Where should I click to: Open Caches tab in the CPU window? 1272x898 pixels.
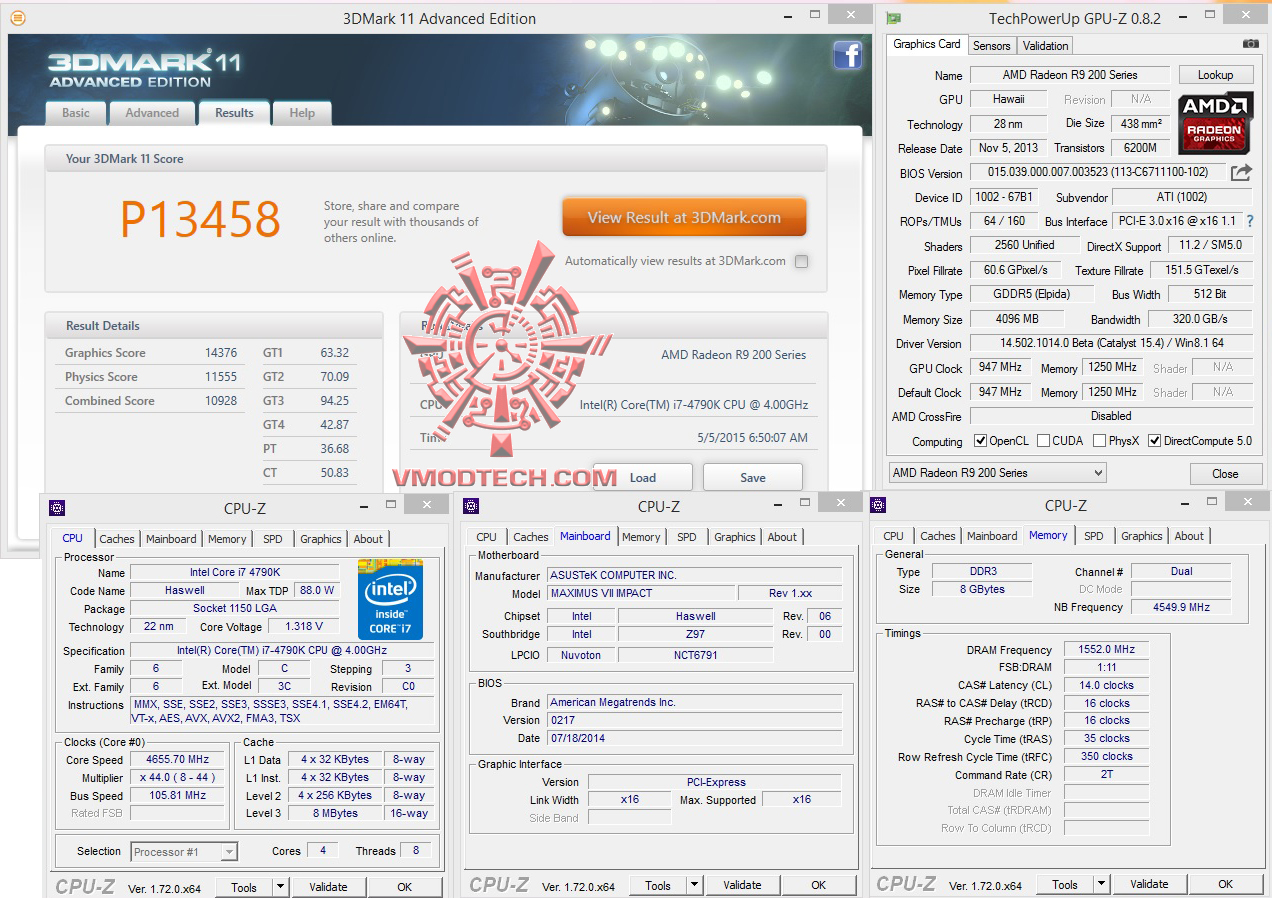click(117, 539)
